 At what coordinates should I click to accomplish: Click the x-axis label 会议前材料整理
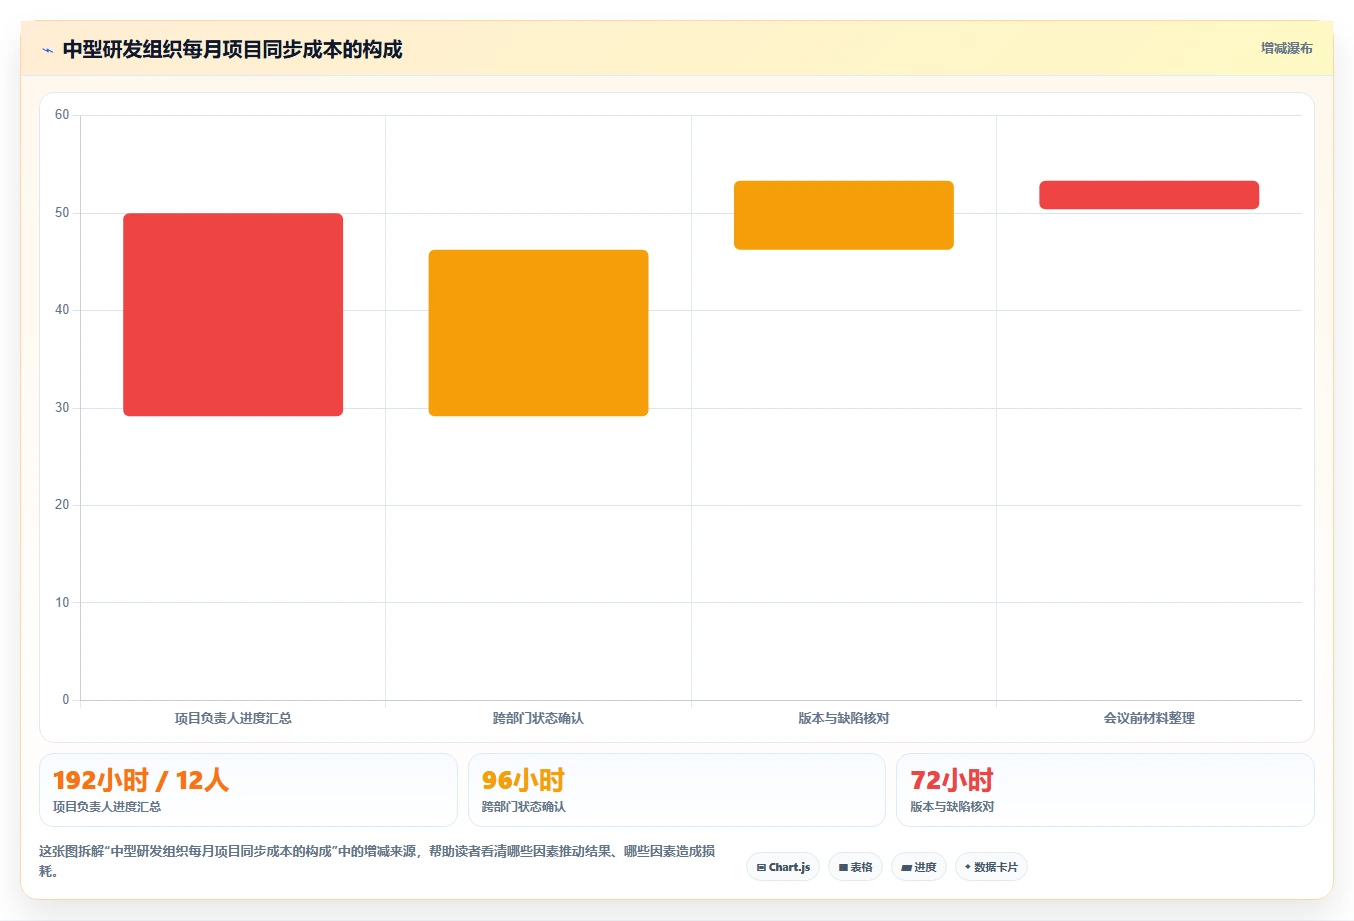click(x=1149, y=718)
